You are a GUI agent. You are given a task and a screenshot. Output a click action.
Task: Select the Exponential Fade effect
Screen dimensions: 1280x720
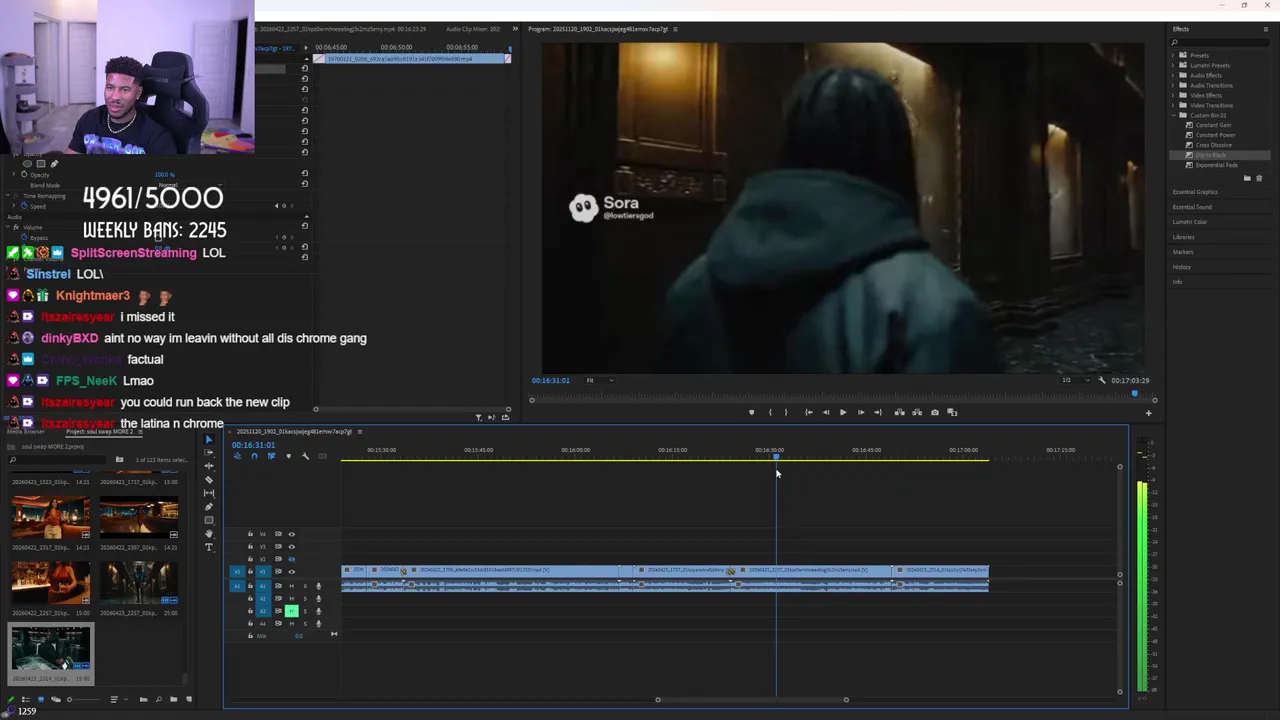(1217, 165)
